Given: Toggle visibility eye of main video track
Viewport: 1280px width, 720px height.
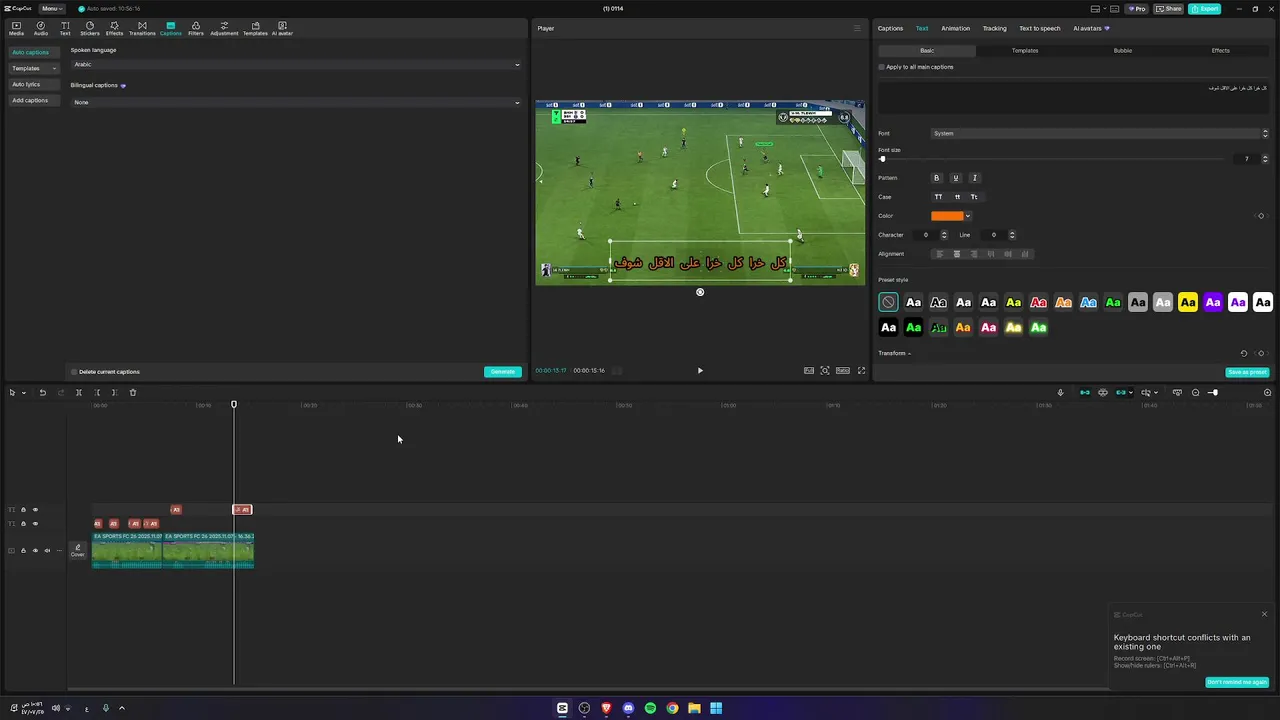Looking at the screenshot, I should click(x=35, y=550).
